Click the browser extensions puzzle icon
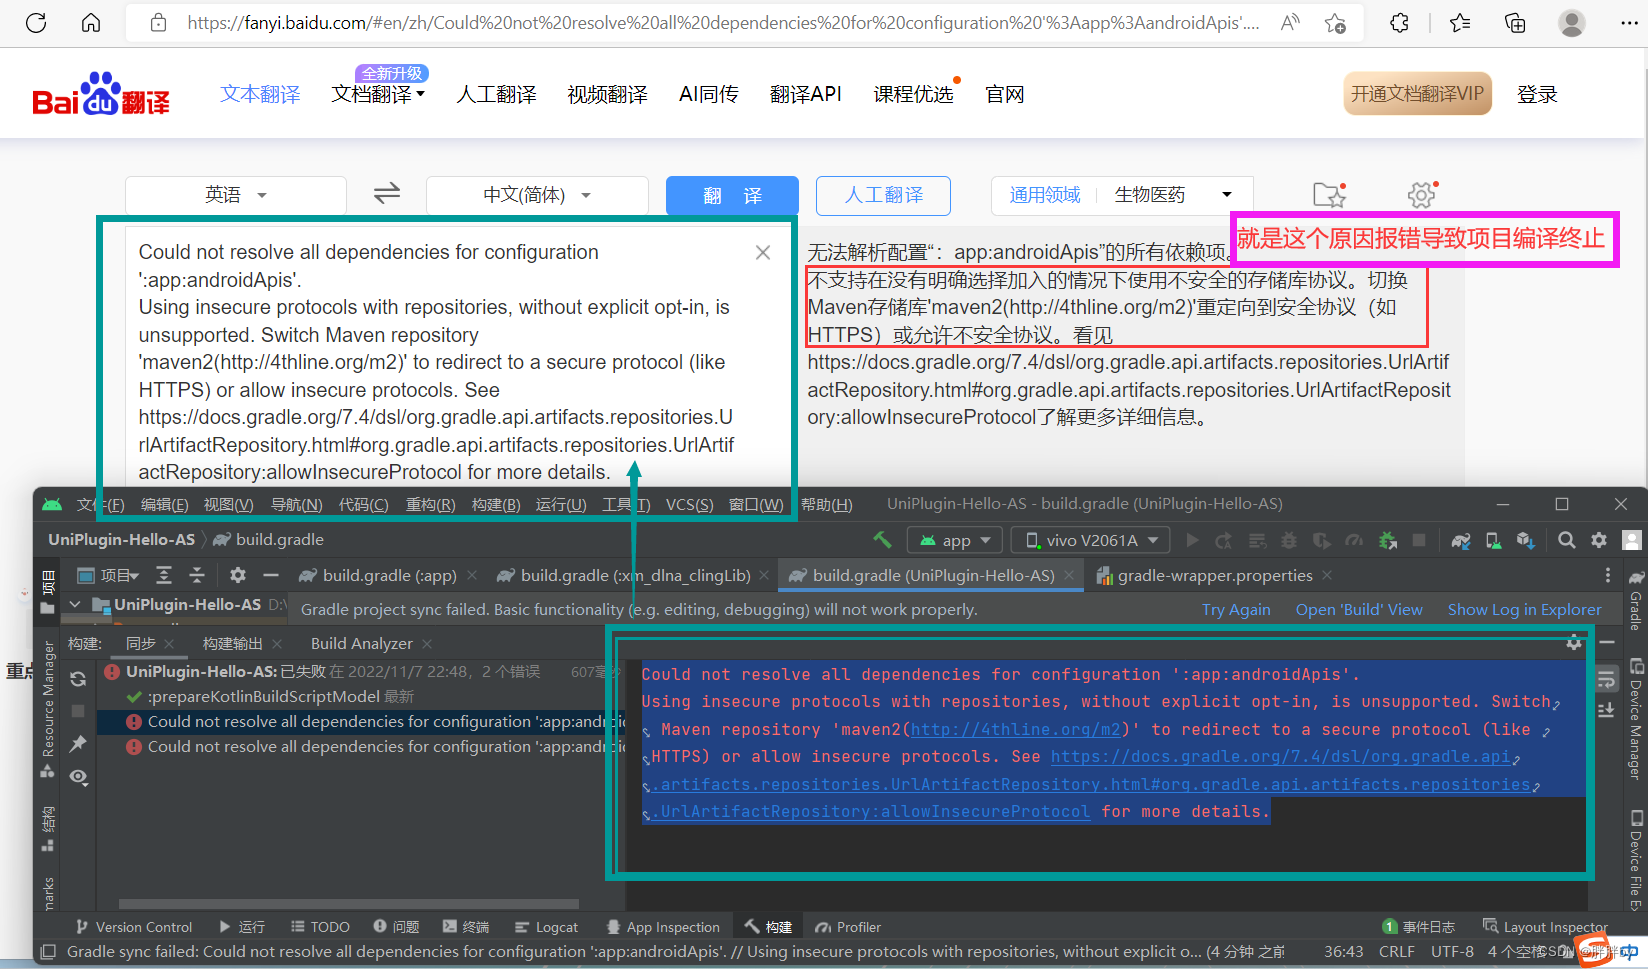 (x=1399, y=23)
